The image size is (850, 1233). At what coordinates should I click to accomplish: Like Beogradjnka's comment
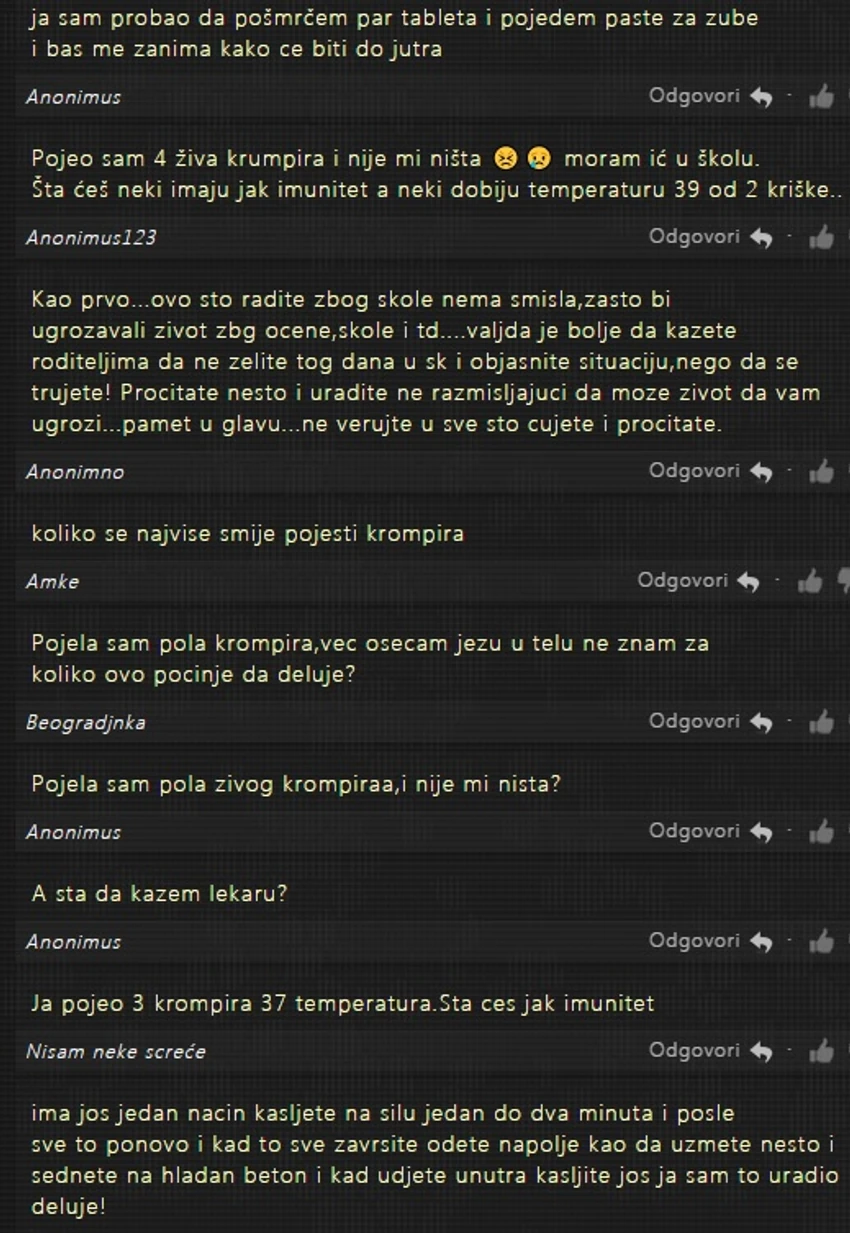(x=821, y=722)
